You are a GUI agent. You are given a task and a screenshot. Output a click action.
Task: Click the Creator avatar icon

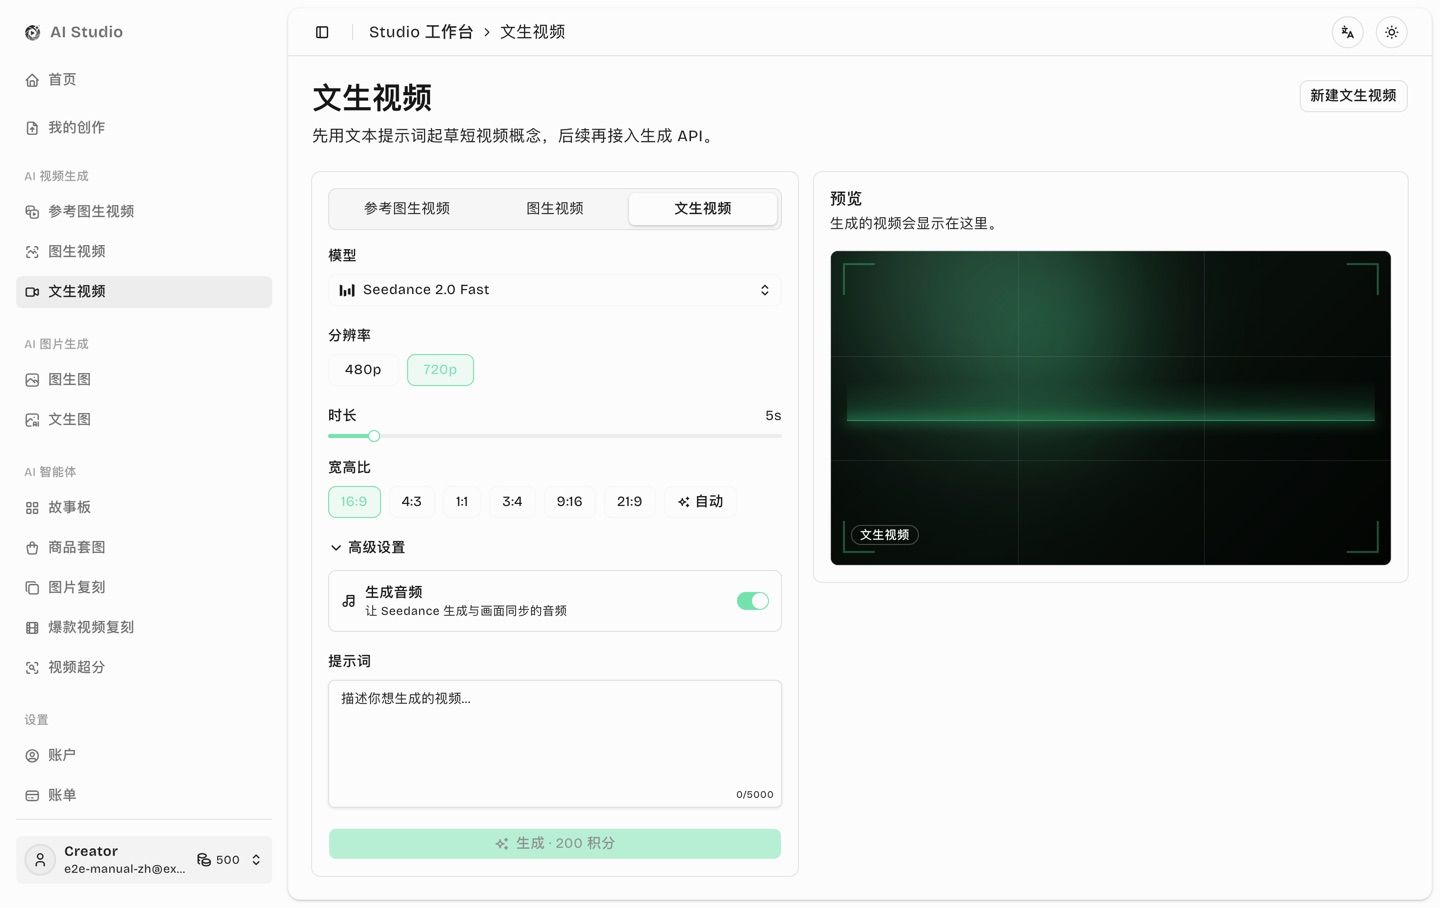tap(40, 860)
